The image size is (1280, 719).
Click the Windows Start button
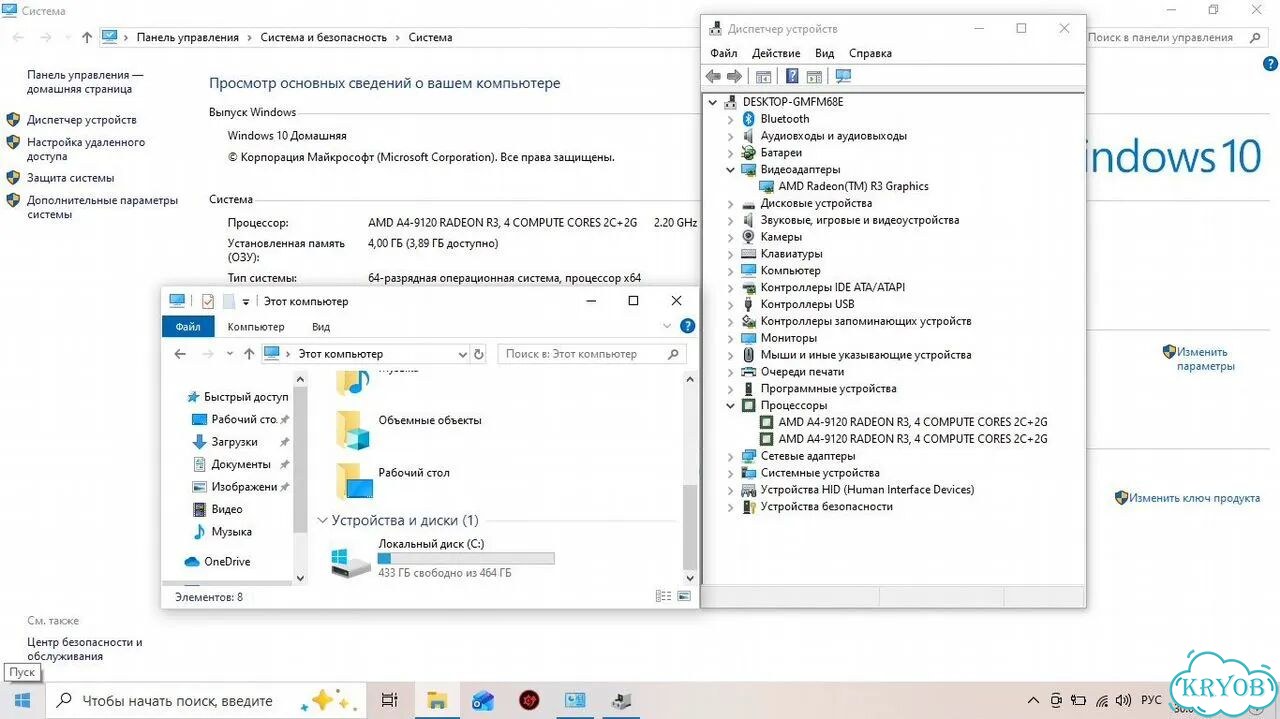coord(21,700)
